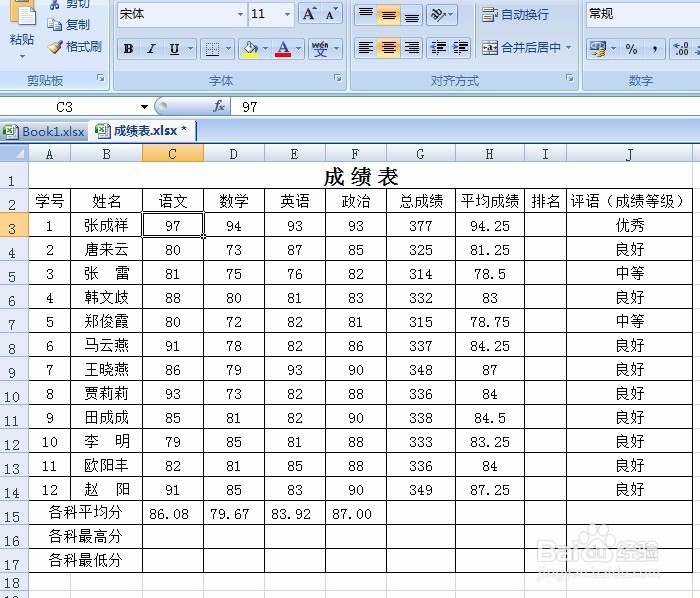700x598 pixels.
Task: Open the Font (字体) dialog launcher
Action: click(338, 79)
